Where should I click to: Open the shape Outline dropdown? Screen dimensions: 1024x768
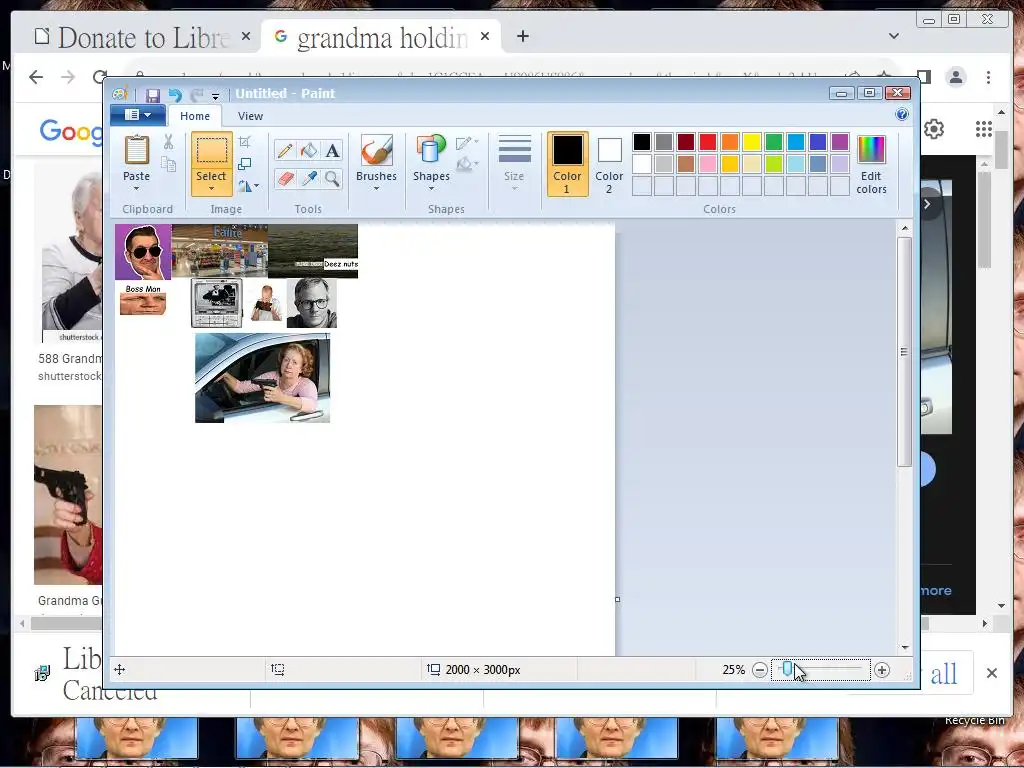467,142
